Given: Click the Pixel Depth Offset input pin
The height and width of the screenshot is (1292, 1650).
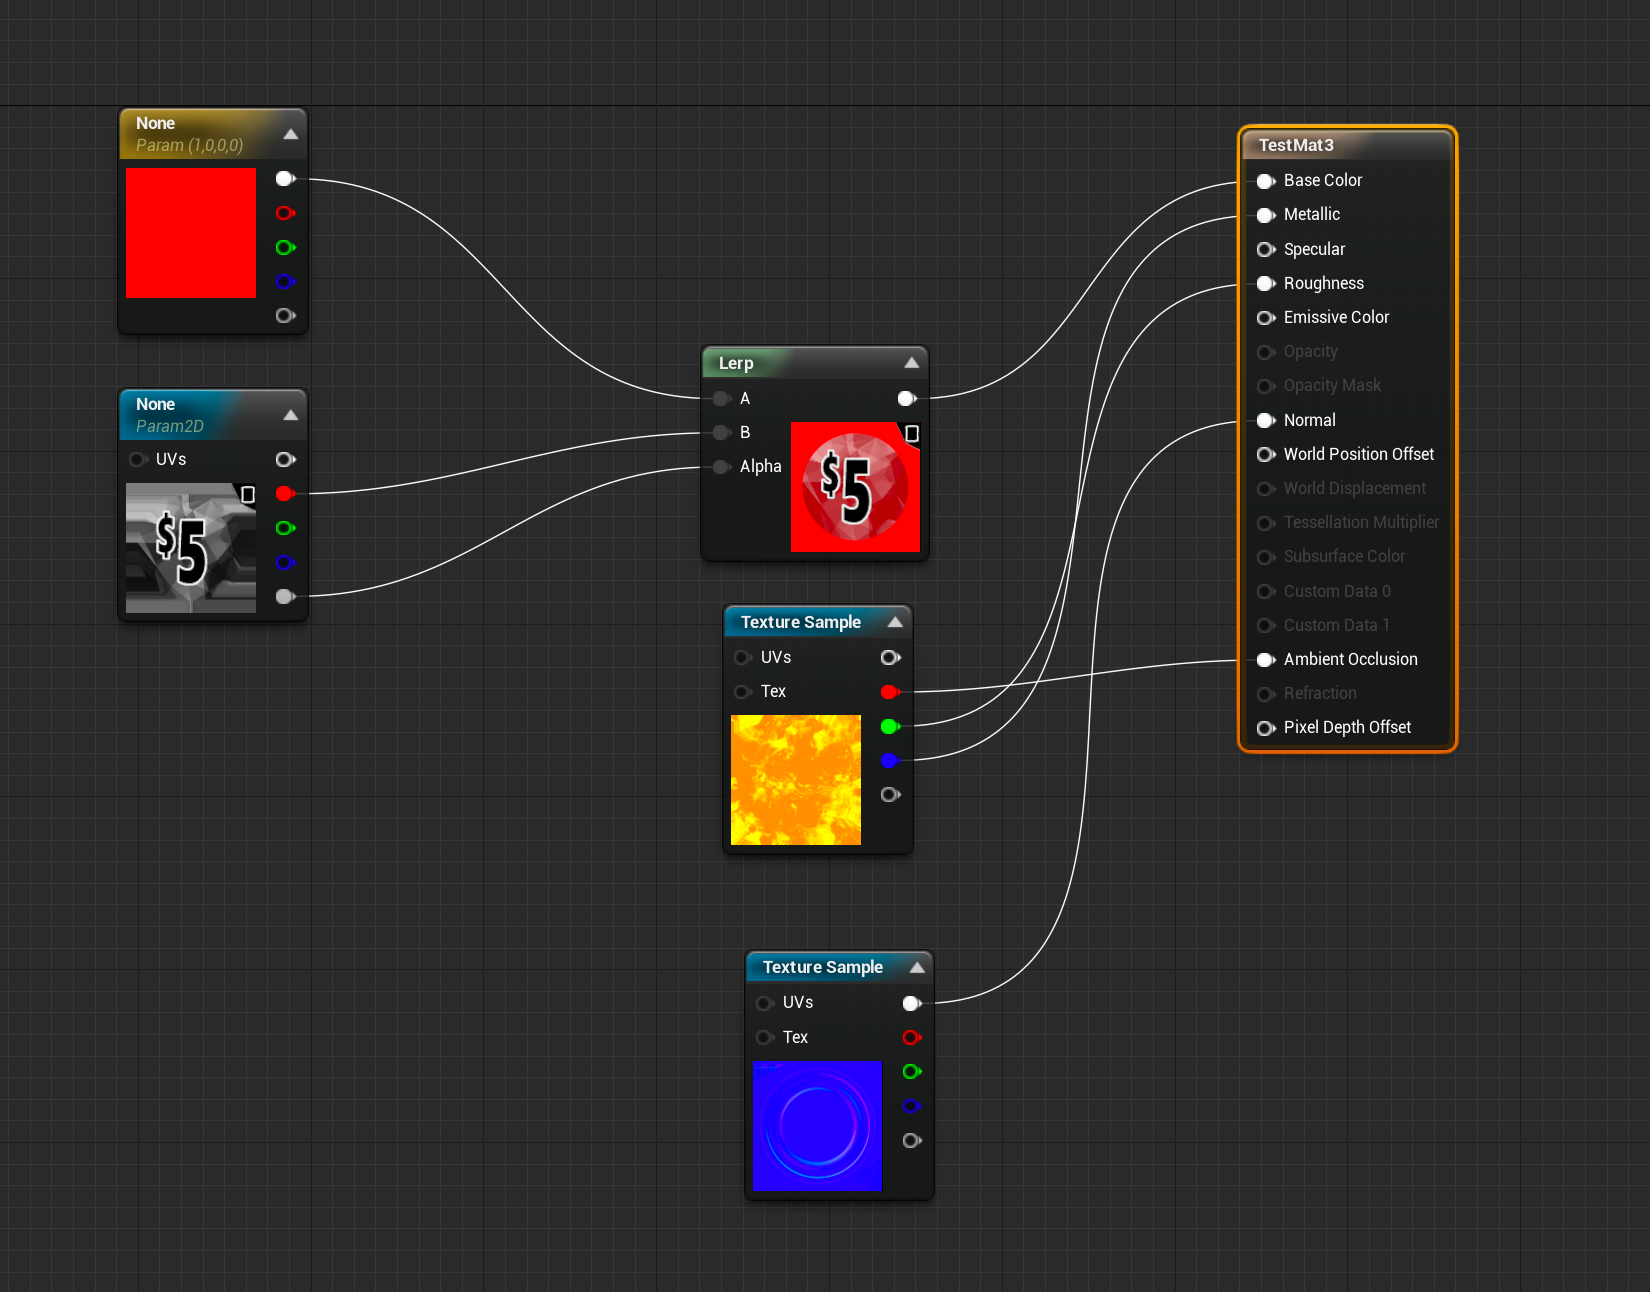Looking at the screenshot, I should 1266,728.
